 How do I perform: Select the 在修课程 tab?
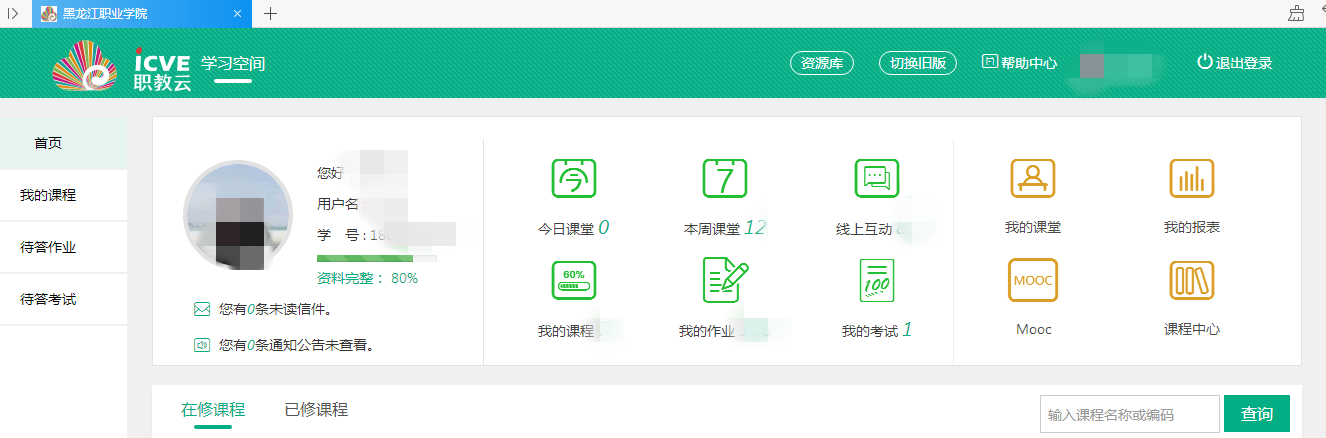point(213,409)
